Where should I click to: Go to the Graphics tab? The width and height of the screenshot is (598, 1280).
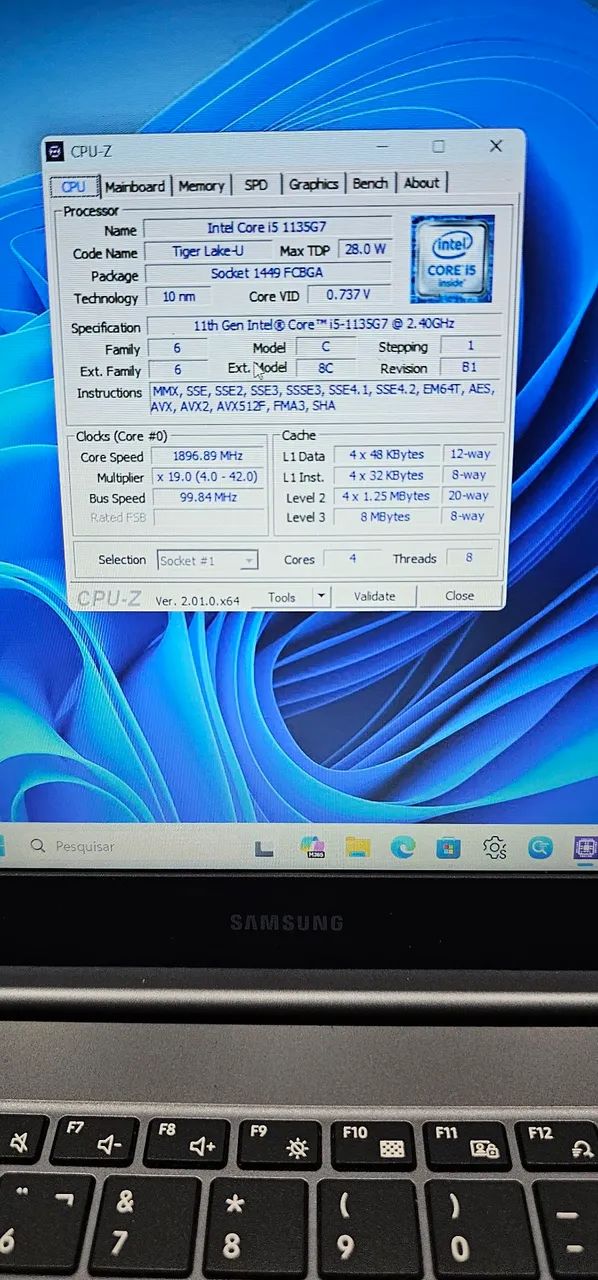313,184
